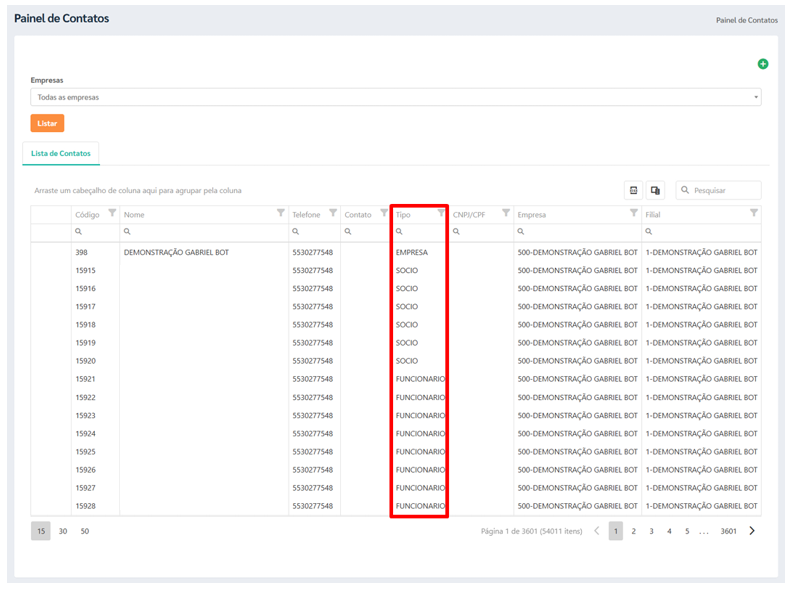
Task: Click the Filial cell in row 15927
Action: [x=701, y=488]
